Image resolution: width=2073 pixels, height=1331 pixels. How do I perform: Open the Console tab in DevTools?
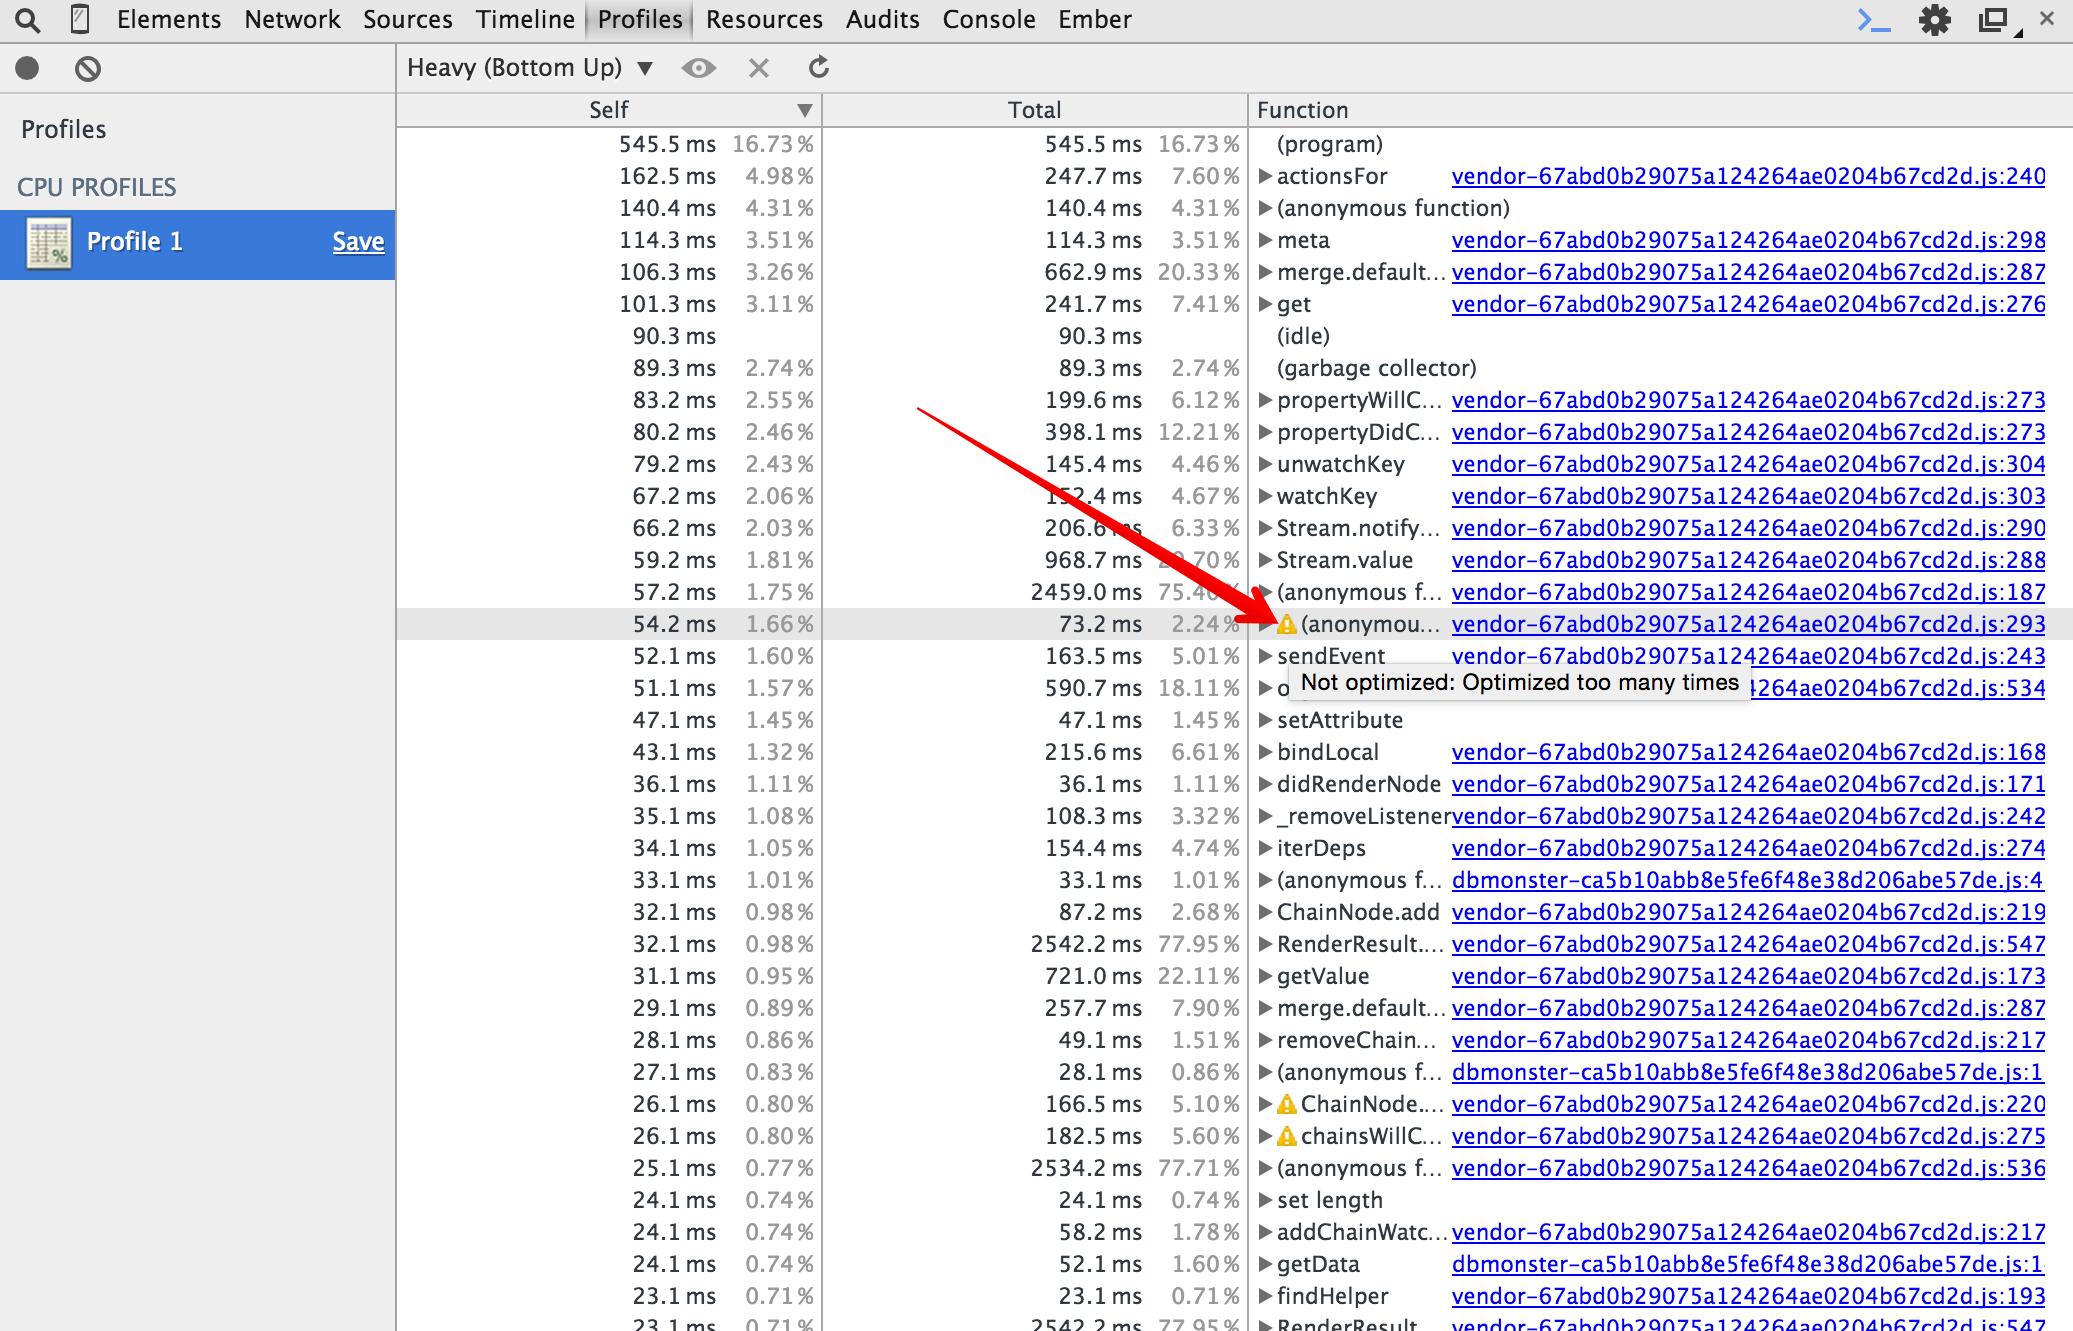[988, 20]
